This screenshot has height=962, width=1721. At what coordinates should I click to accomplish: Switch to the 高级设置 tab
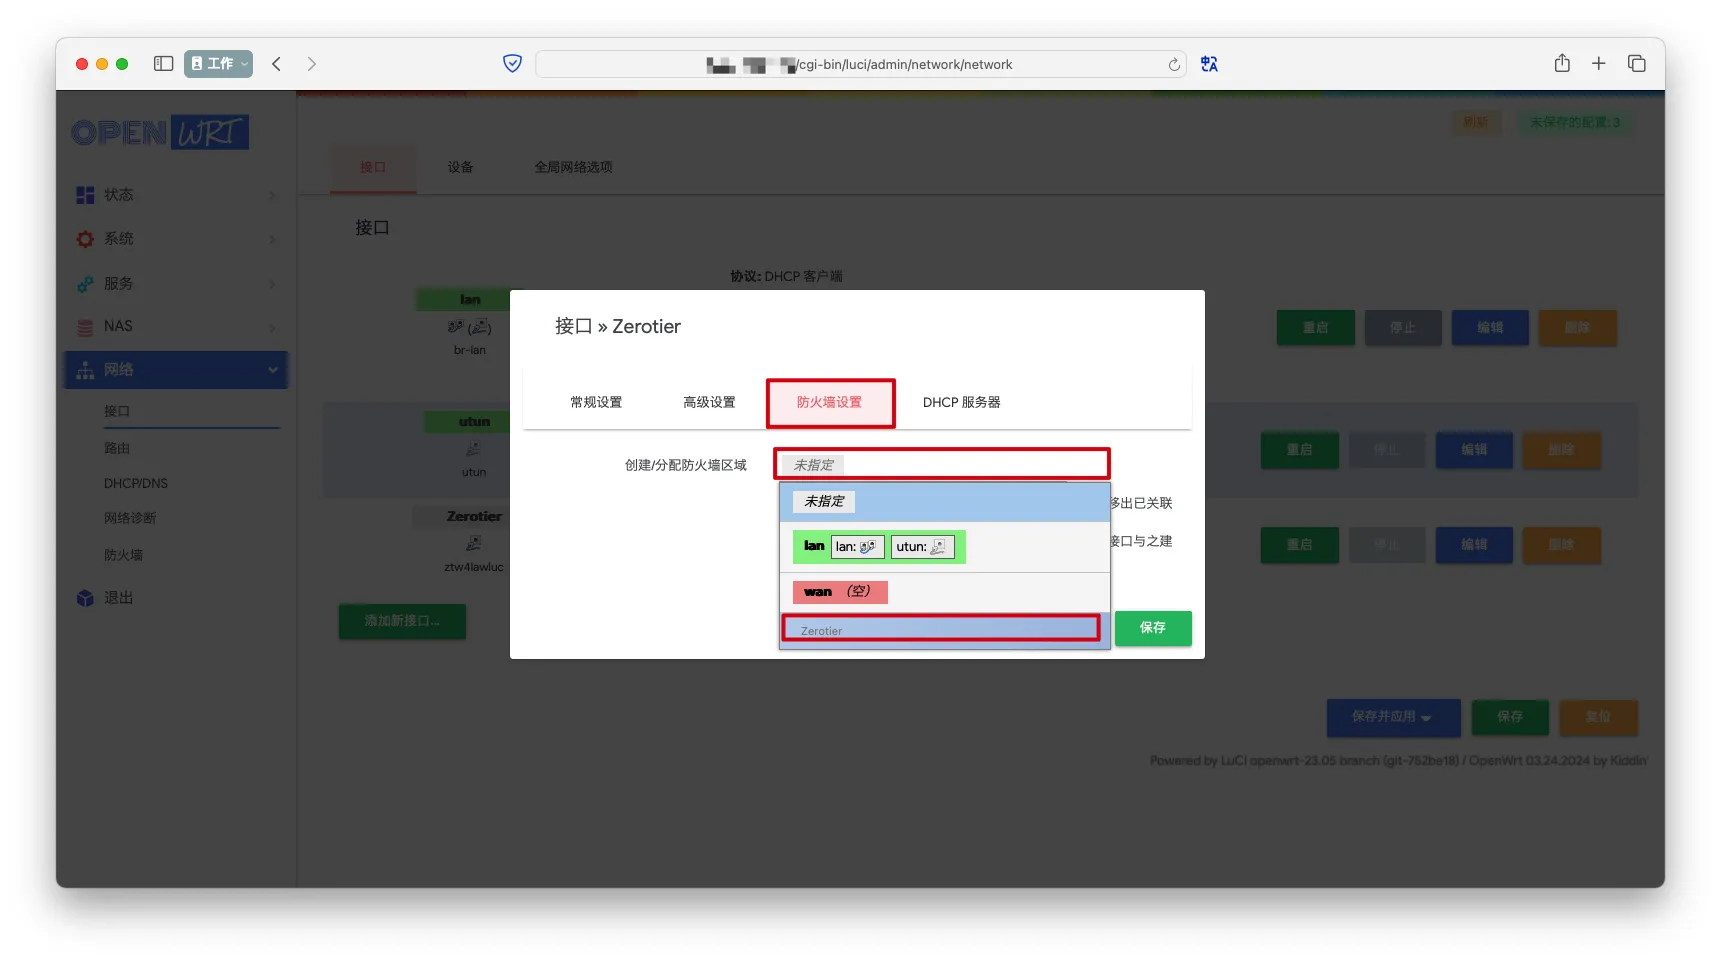pyautogui.click(x=709, y=402)
